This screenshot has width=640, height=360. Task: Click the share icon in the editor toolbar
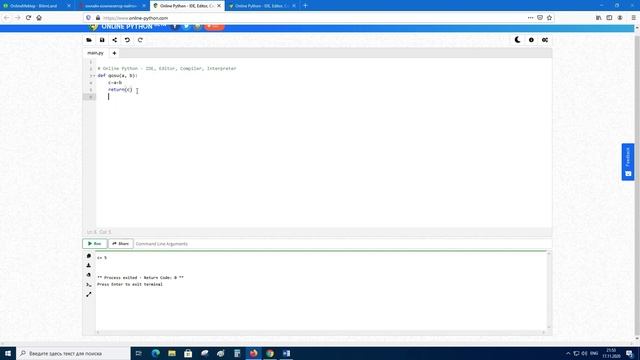pos(115,40)
